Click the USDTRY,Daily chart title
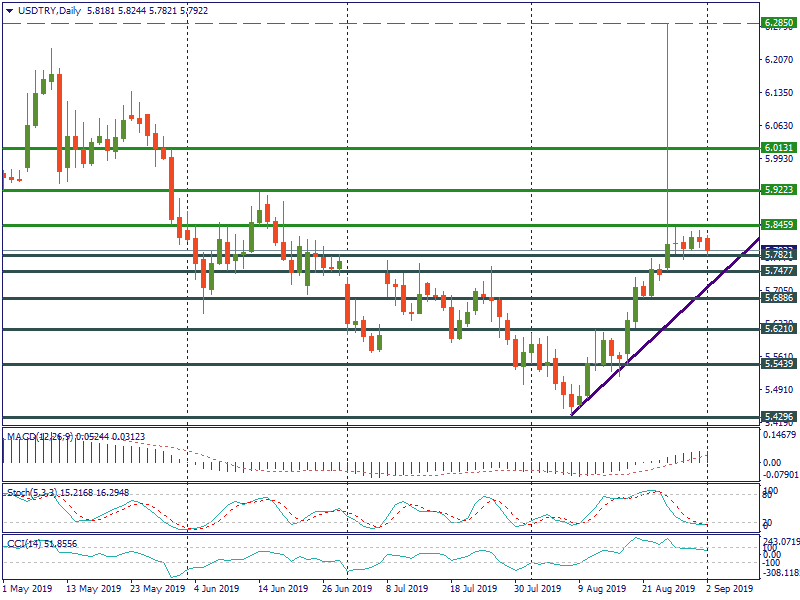Image resolution: width=800 pixels, height=600 pixels. (52, 11)
